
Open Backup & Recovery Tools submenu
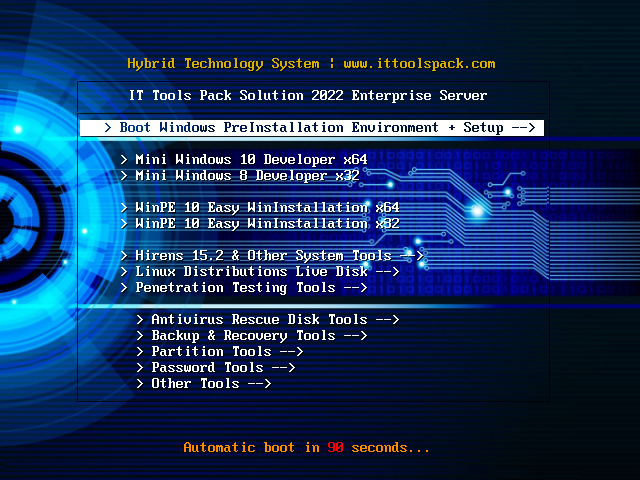pos(251,336)
